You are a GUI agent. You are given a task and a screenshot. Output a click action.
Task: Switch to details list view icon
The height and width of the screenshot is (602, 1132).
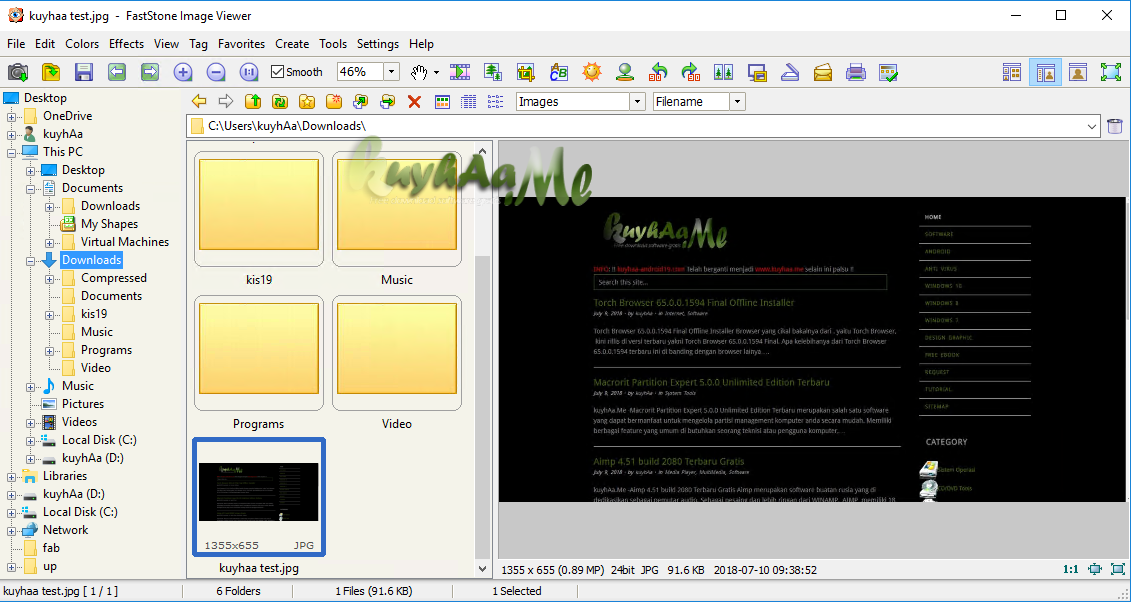(469, 102)
